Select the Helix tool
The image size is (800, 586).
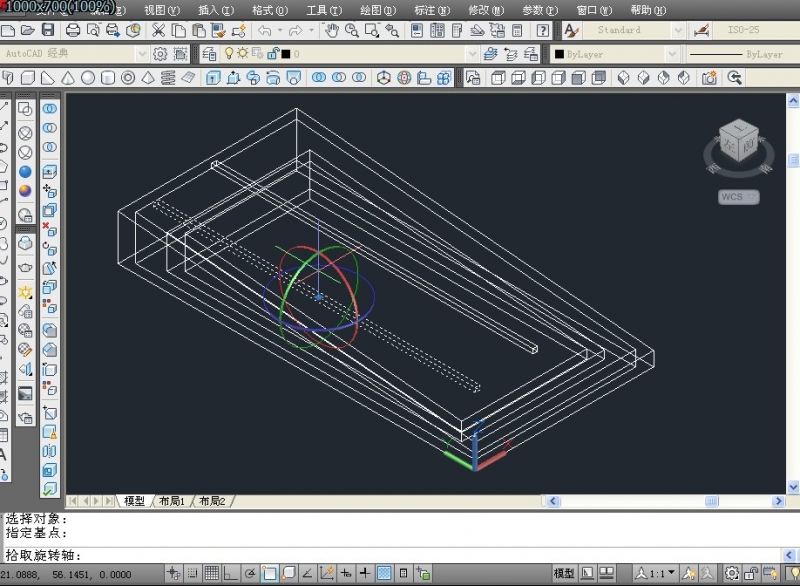[x=168, y=78]
